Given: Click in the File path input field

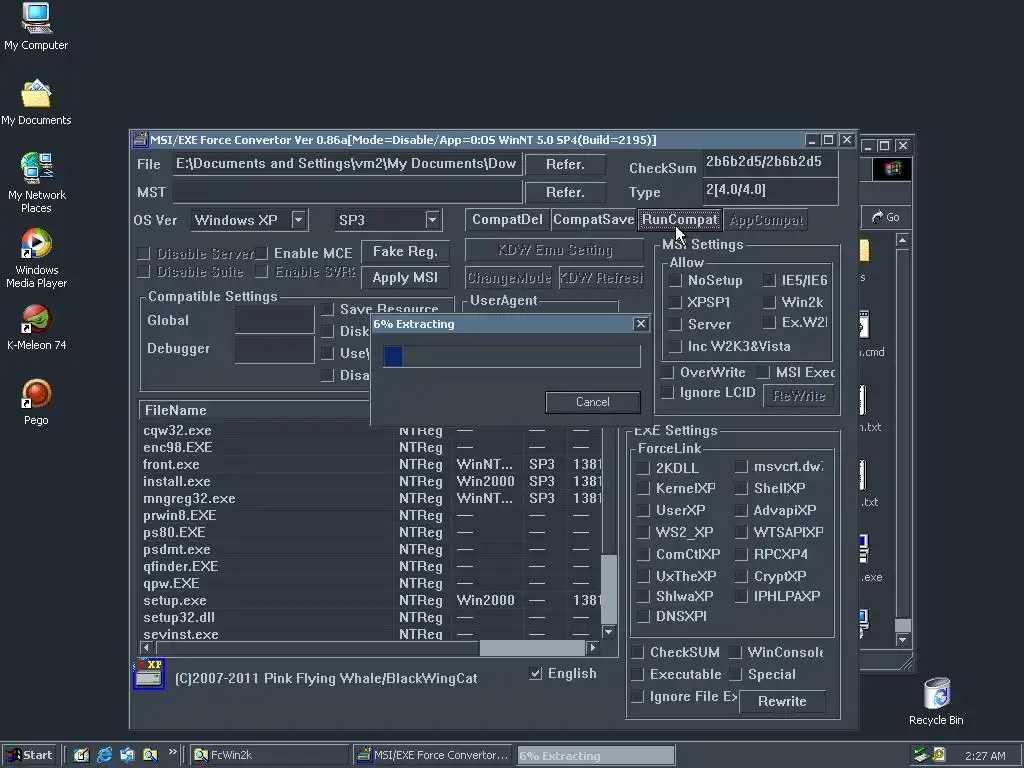Looking at the screenshot, I should click(347, 164).
